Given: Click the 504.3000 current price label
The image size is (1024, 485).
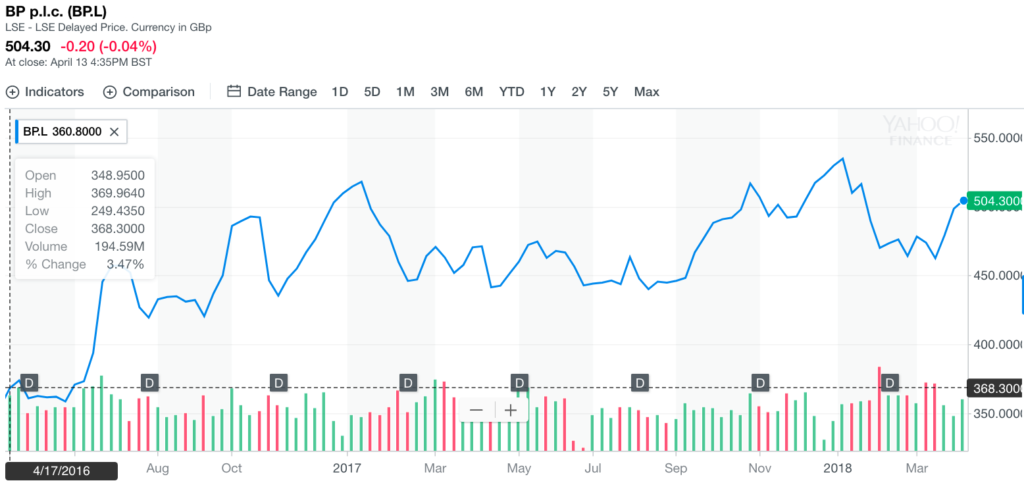Looking at the screenshot, I should (x=994, y=201).
